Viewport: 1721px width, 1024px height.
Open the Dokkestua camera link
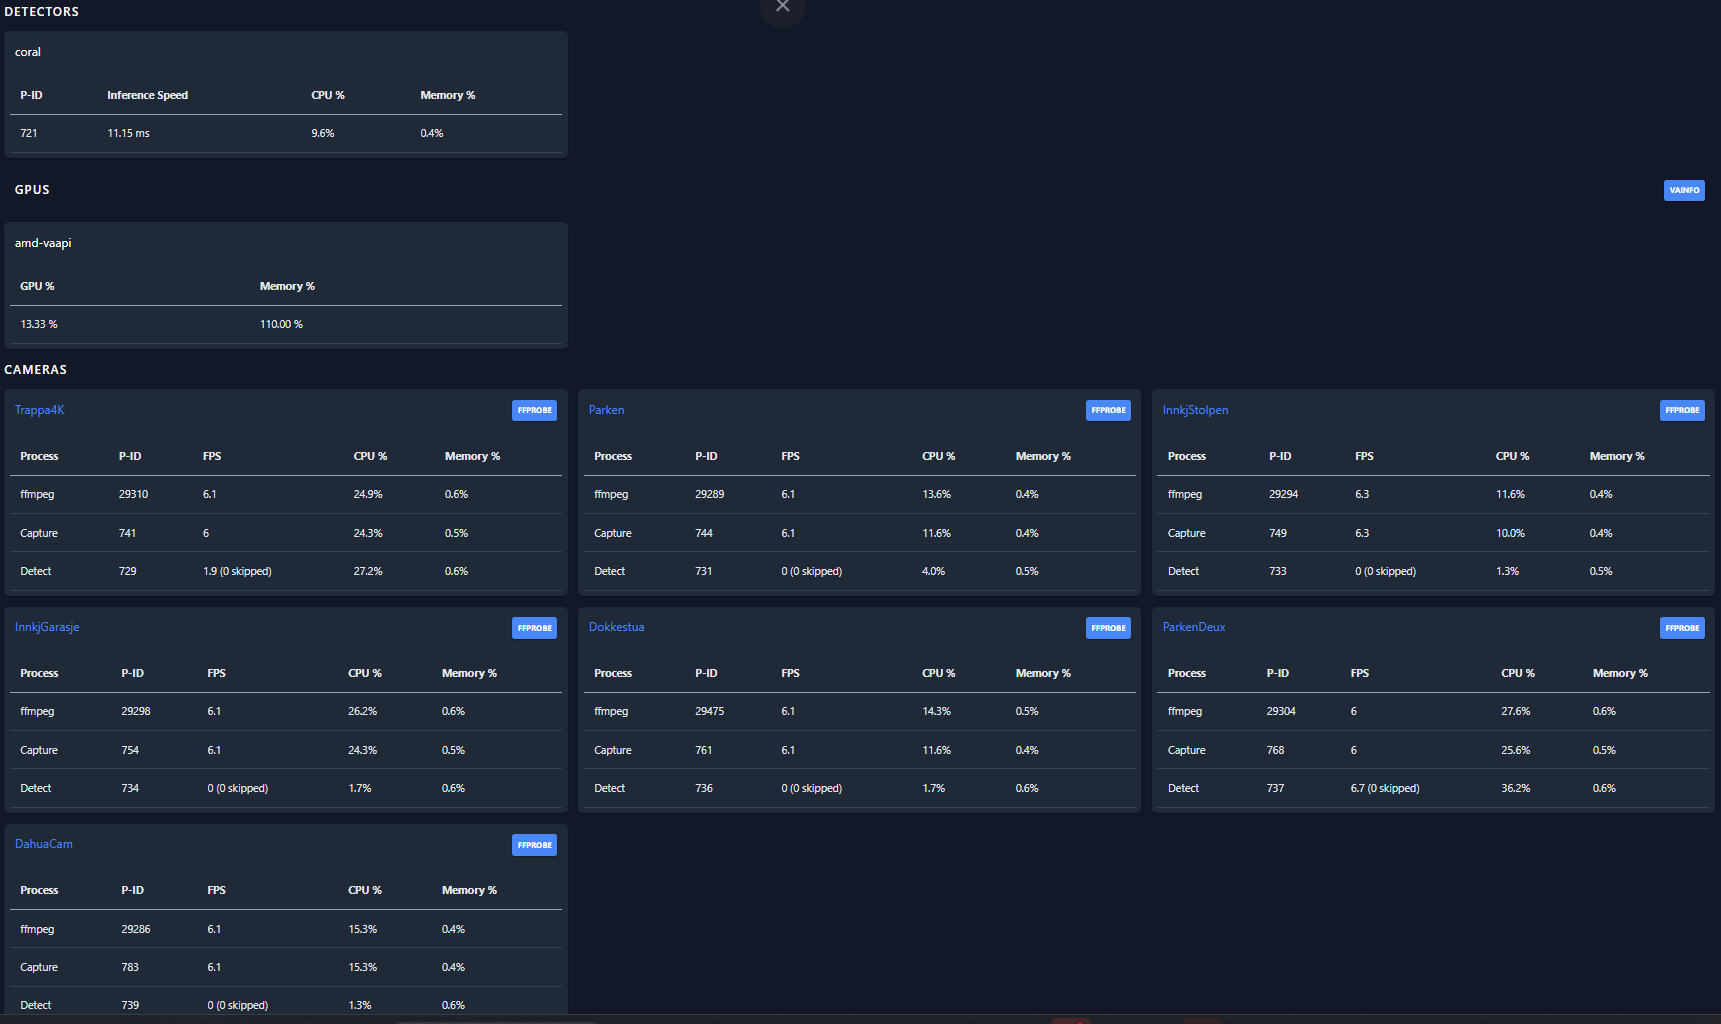pos(616,627)
